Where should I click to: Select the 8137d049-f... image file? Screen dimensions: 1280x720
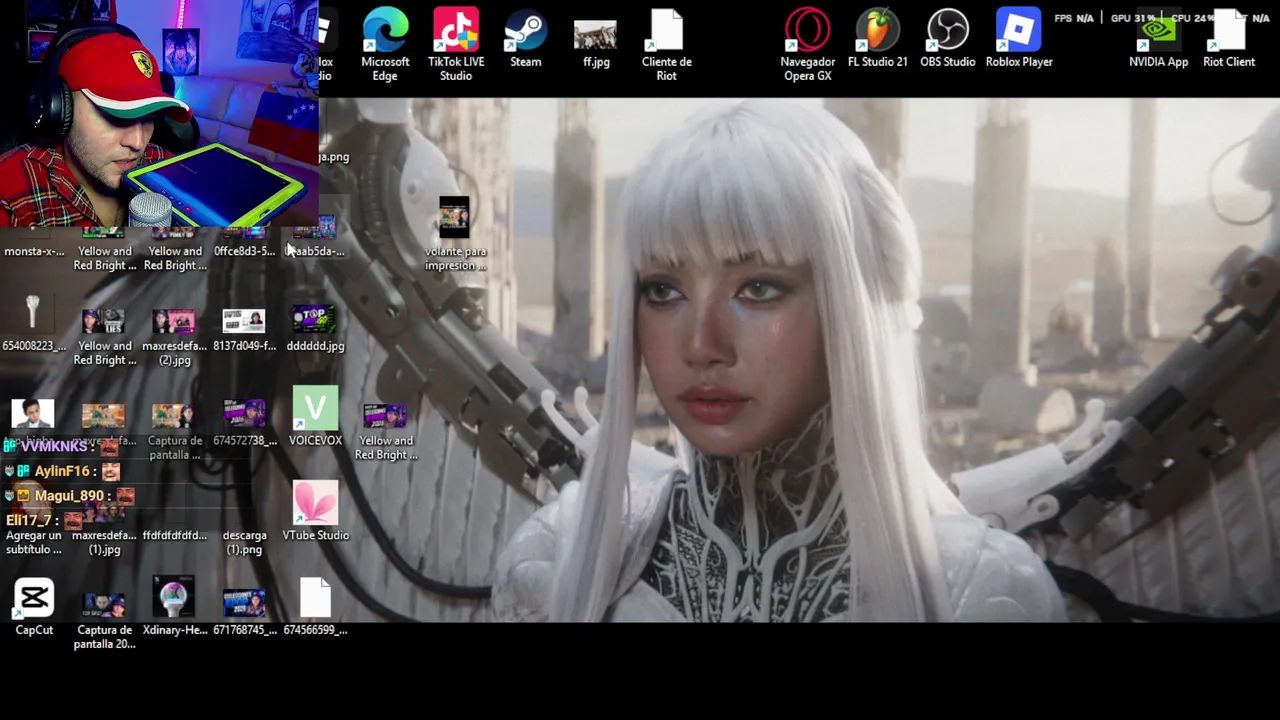pyautogui.click(x=244, y=329)
